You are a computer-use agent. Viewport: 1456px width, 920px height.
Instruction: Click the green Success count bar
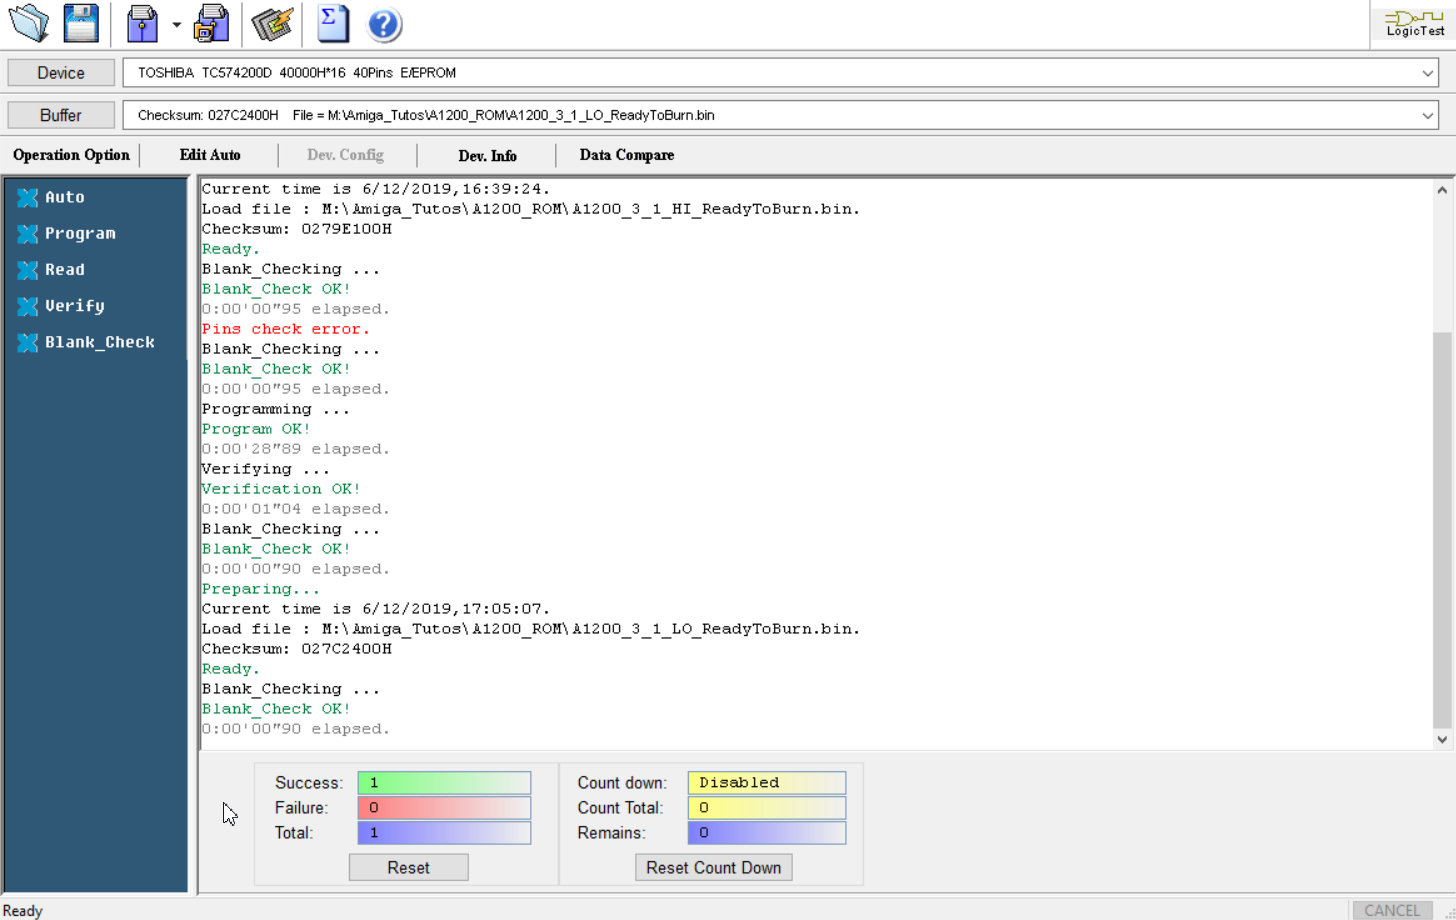pos(444,782)
